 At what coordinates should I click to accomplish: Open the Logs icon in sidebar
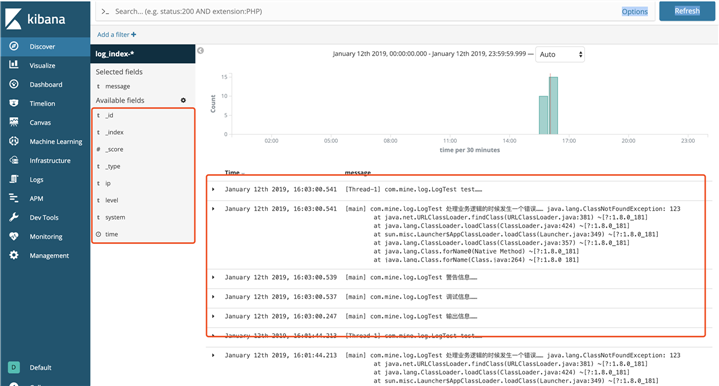[x=14, y=179]
